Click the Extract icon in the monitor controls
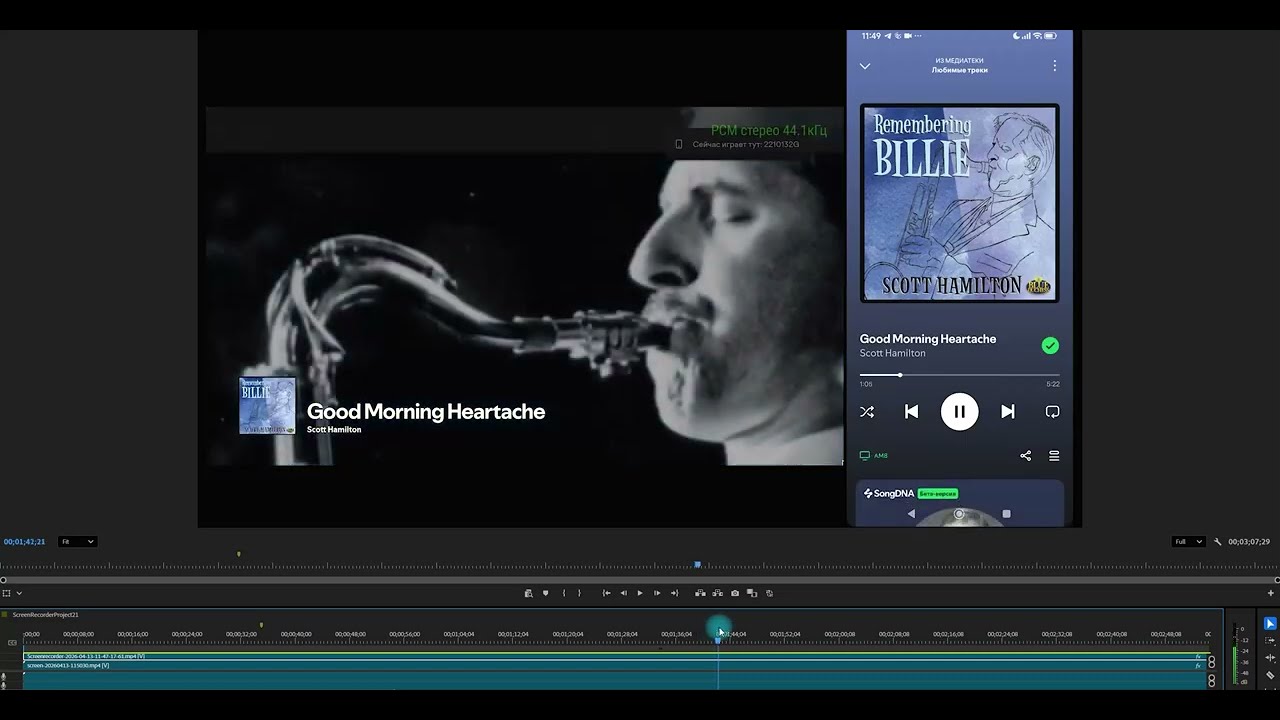The height and width of the screenshot is (720, 1280). click(x=717, y=593)
